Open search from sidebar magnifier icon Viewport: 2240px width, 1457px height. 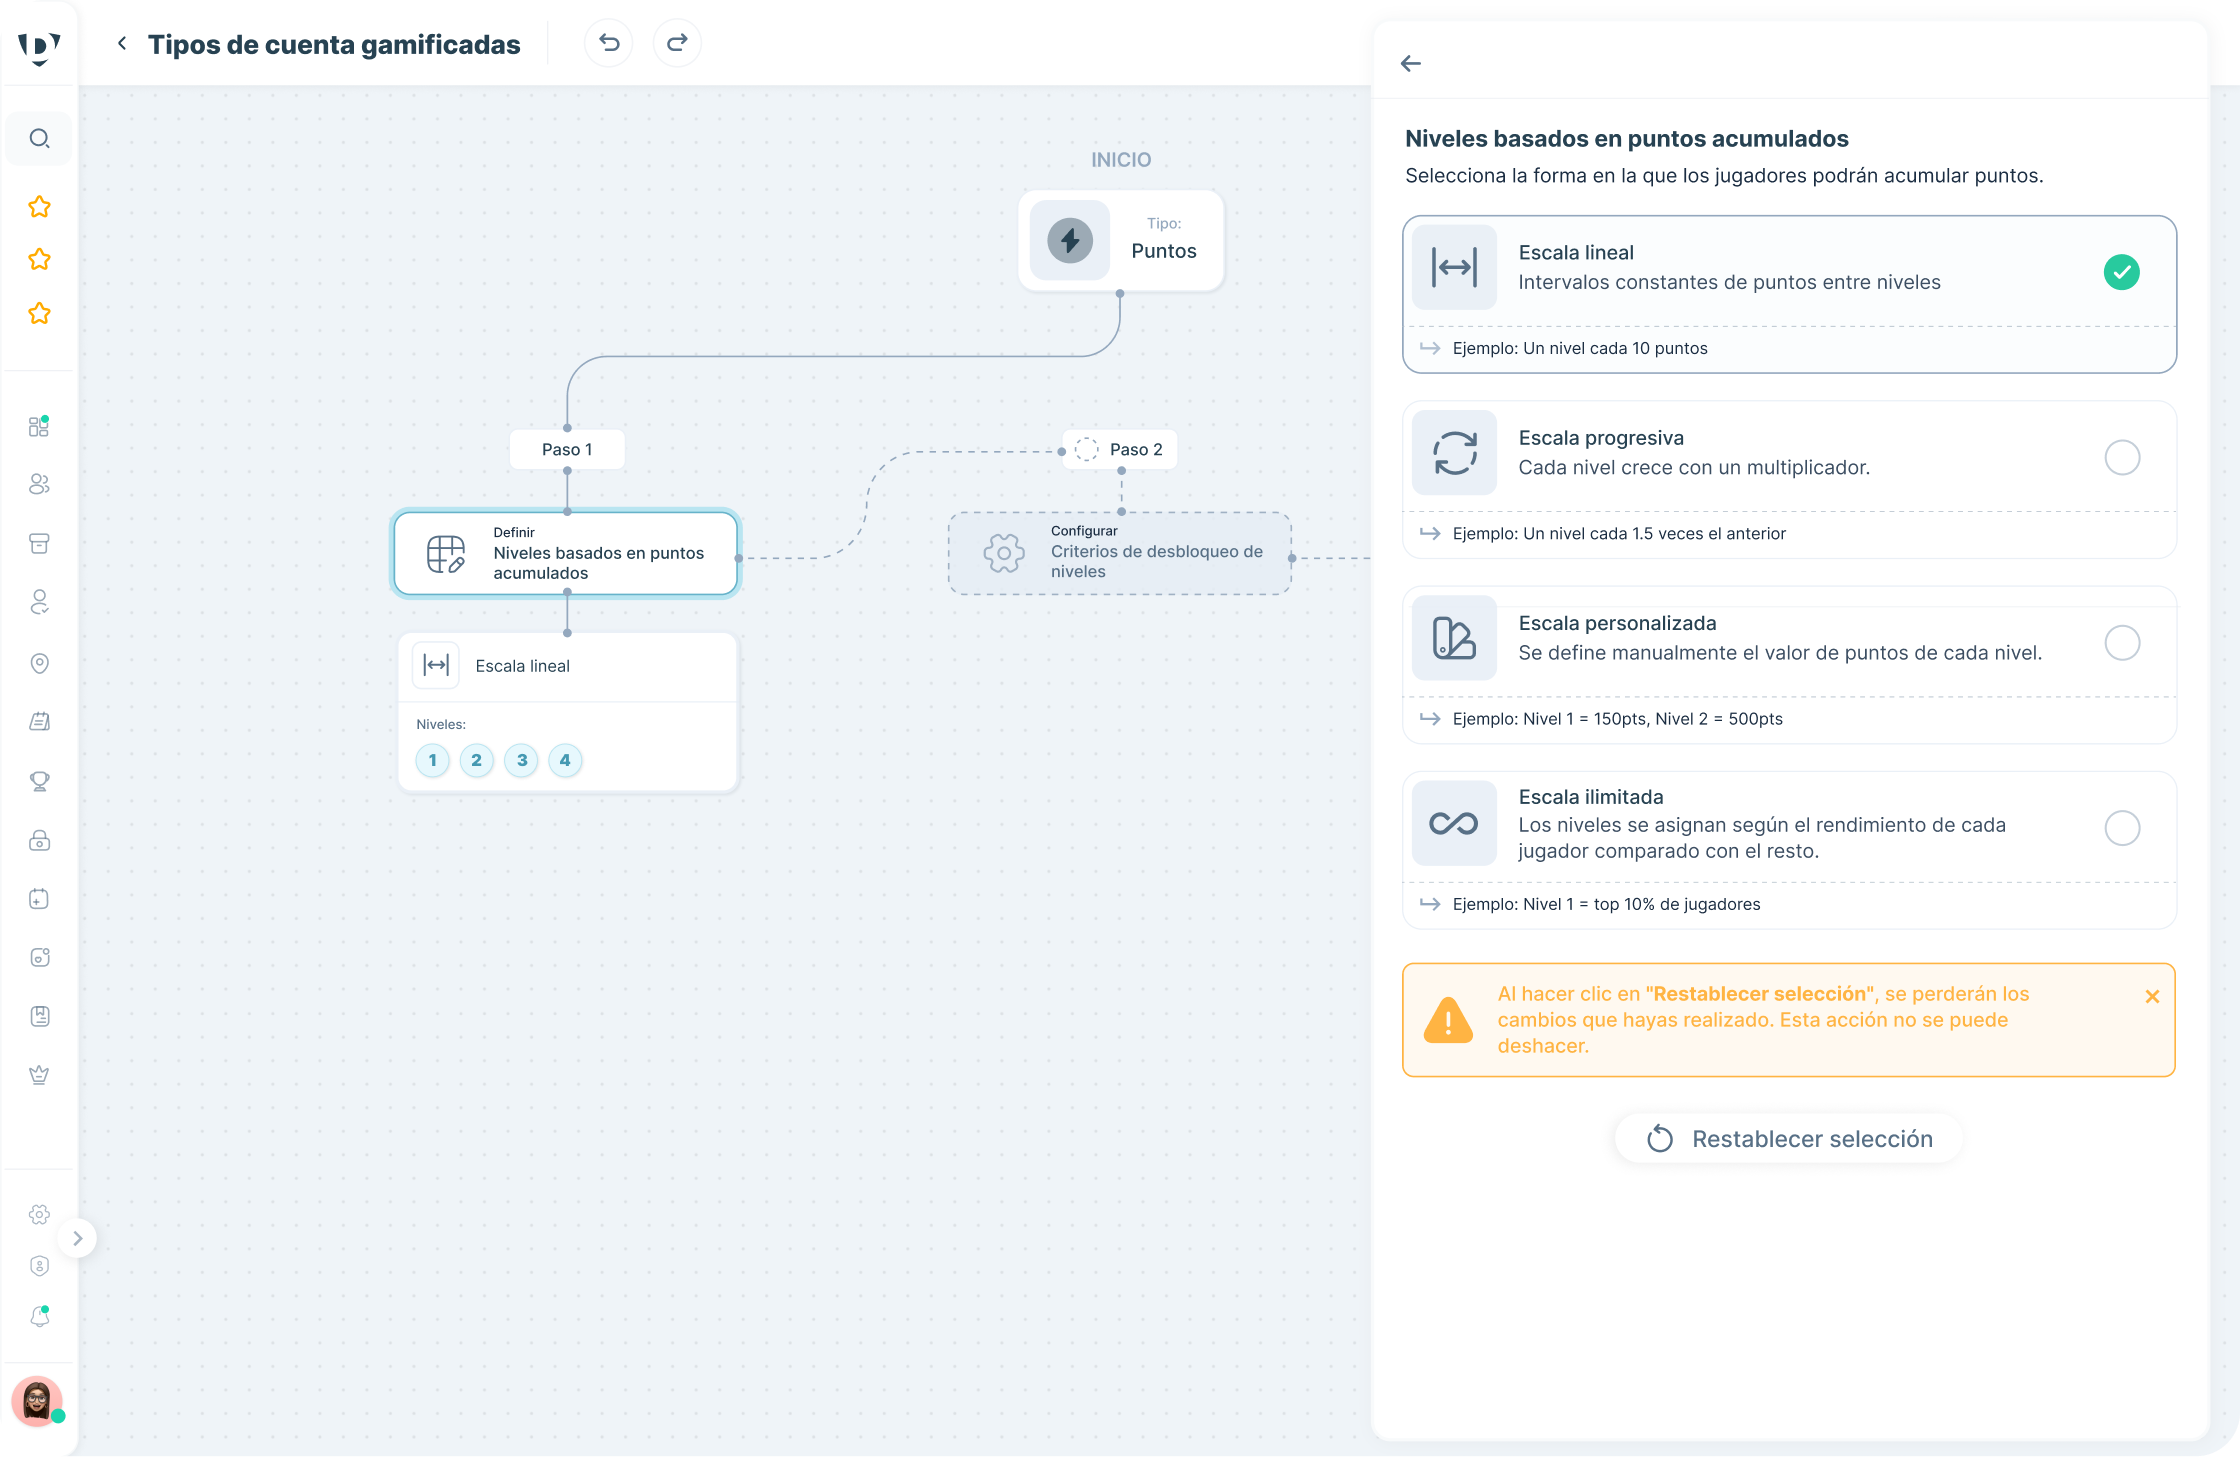(39, 138)
